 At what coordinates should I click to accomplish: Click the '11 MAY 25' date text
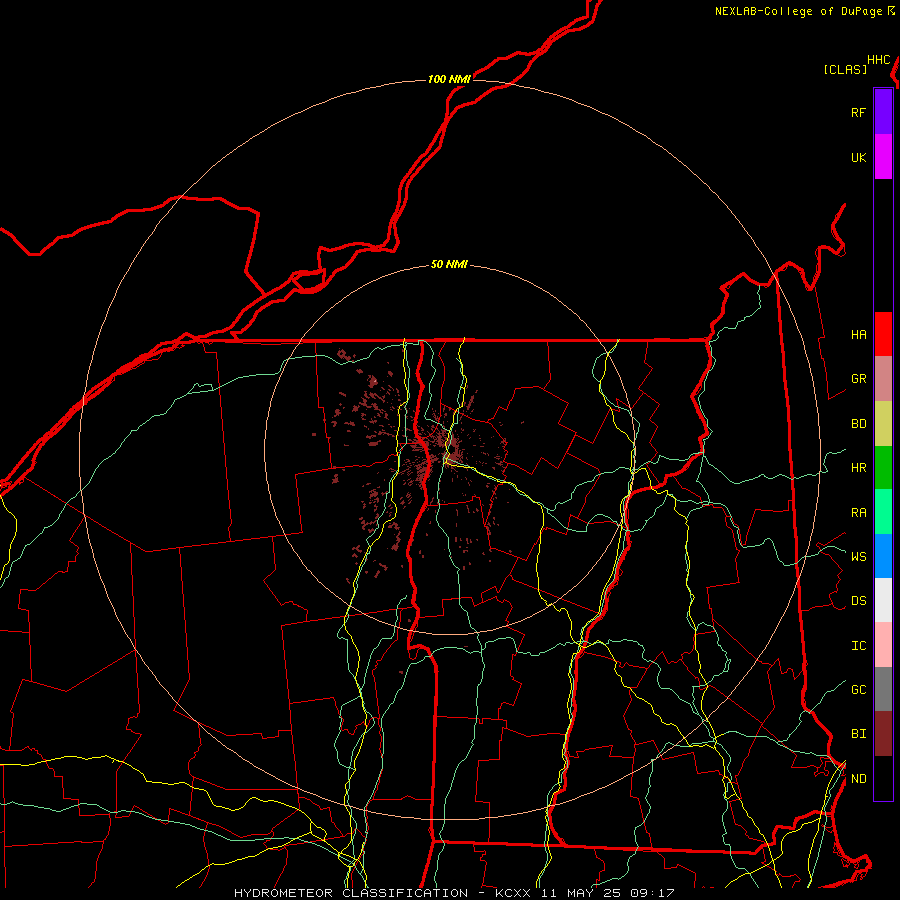[x=580, y=893]
